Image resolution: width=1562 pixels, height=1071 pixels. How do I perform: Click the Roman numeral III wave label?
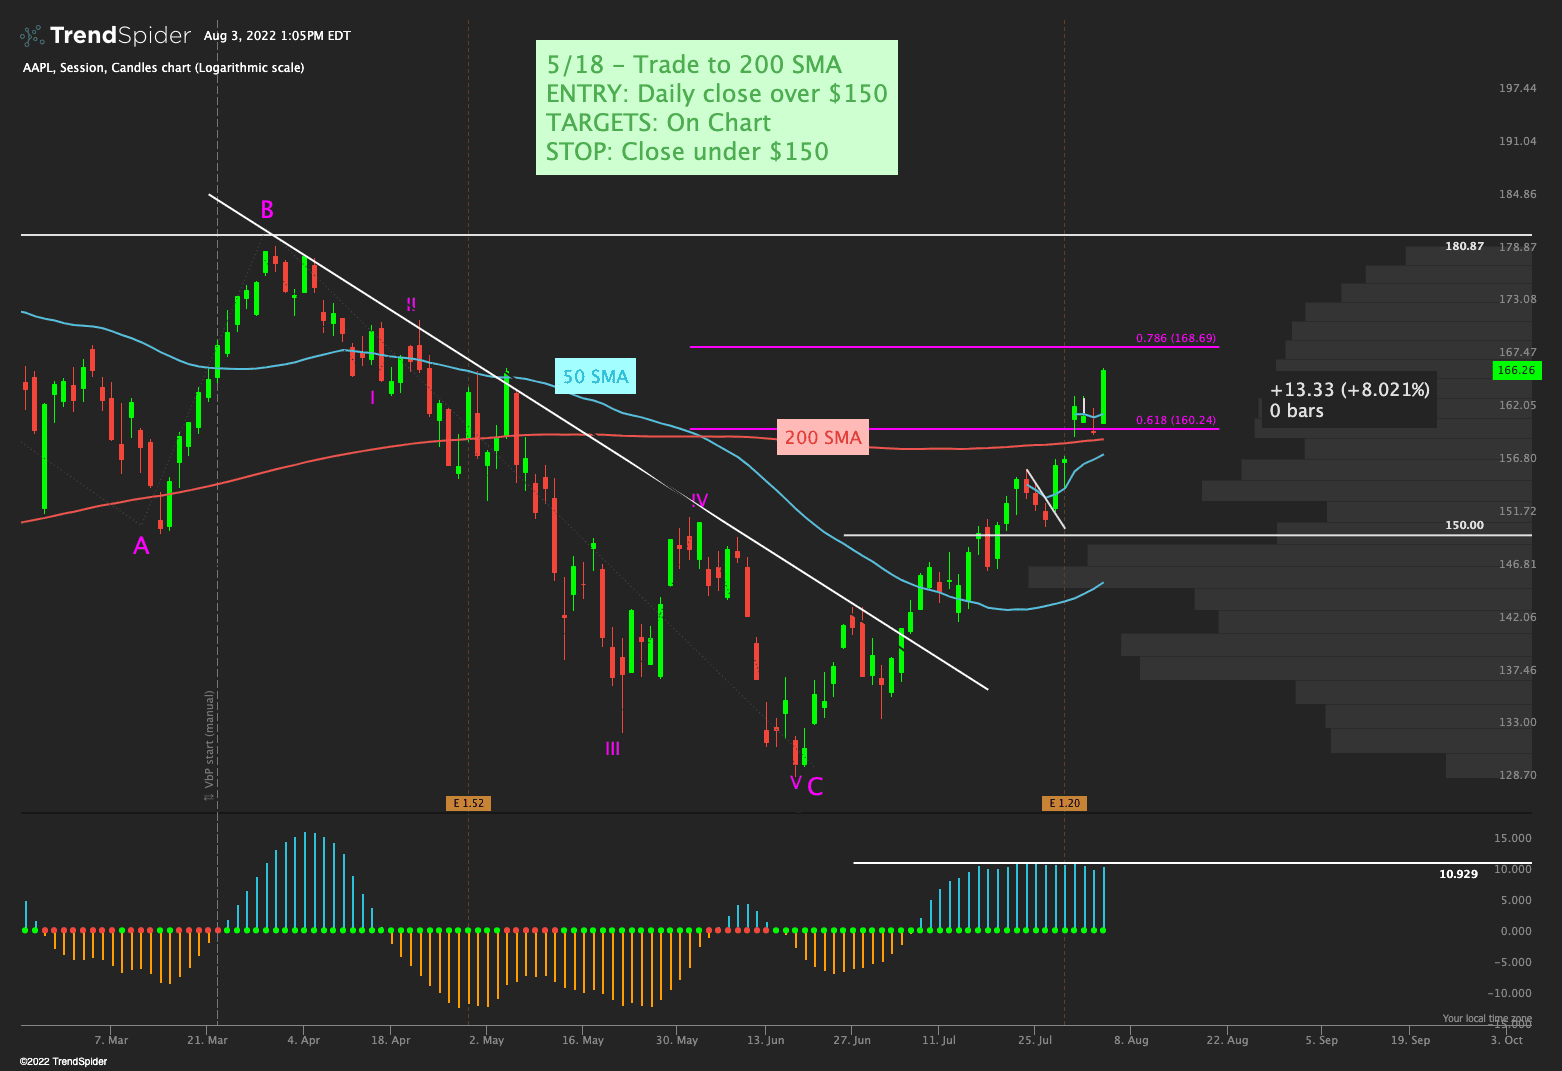point(612,748)
